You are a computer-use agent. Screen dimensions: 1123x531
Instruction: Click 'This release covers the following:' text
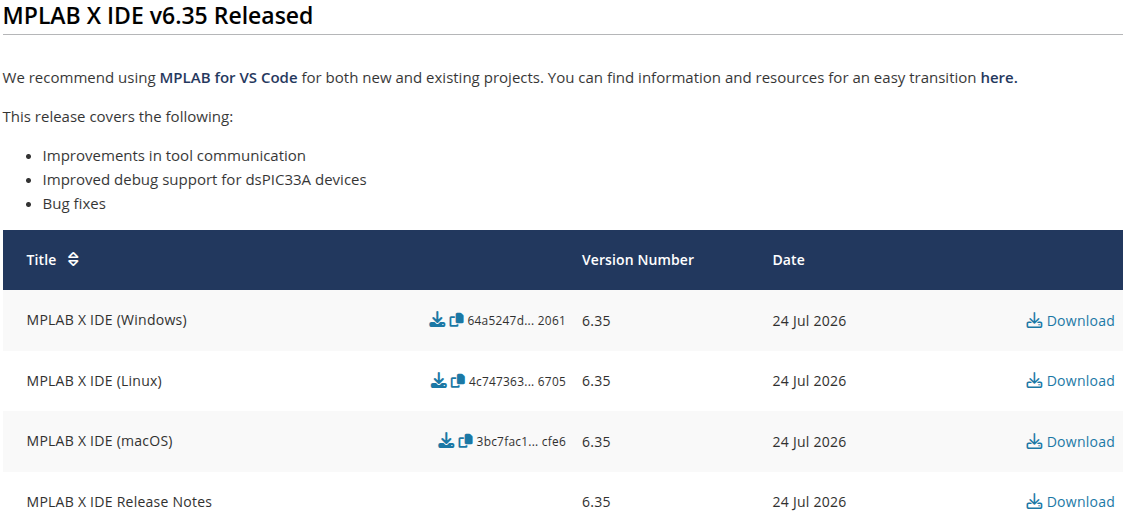tap(117, 116)
